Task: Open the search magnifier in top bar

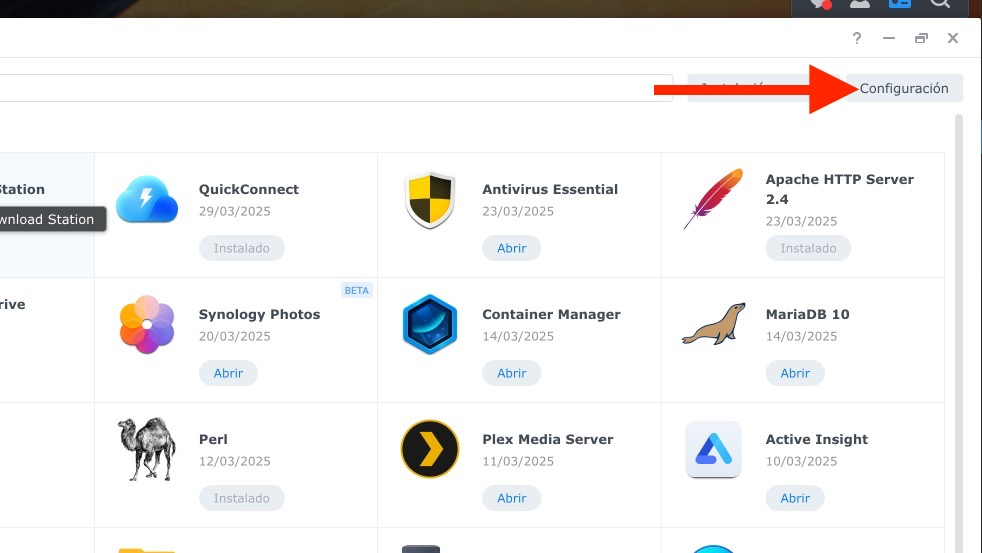Action: point(940,4)
